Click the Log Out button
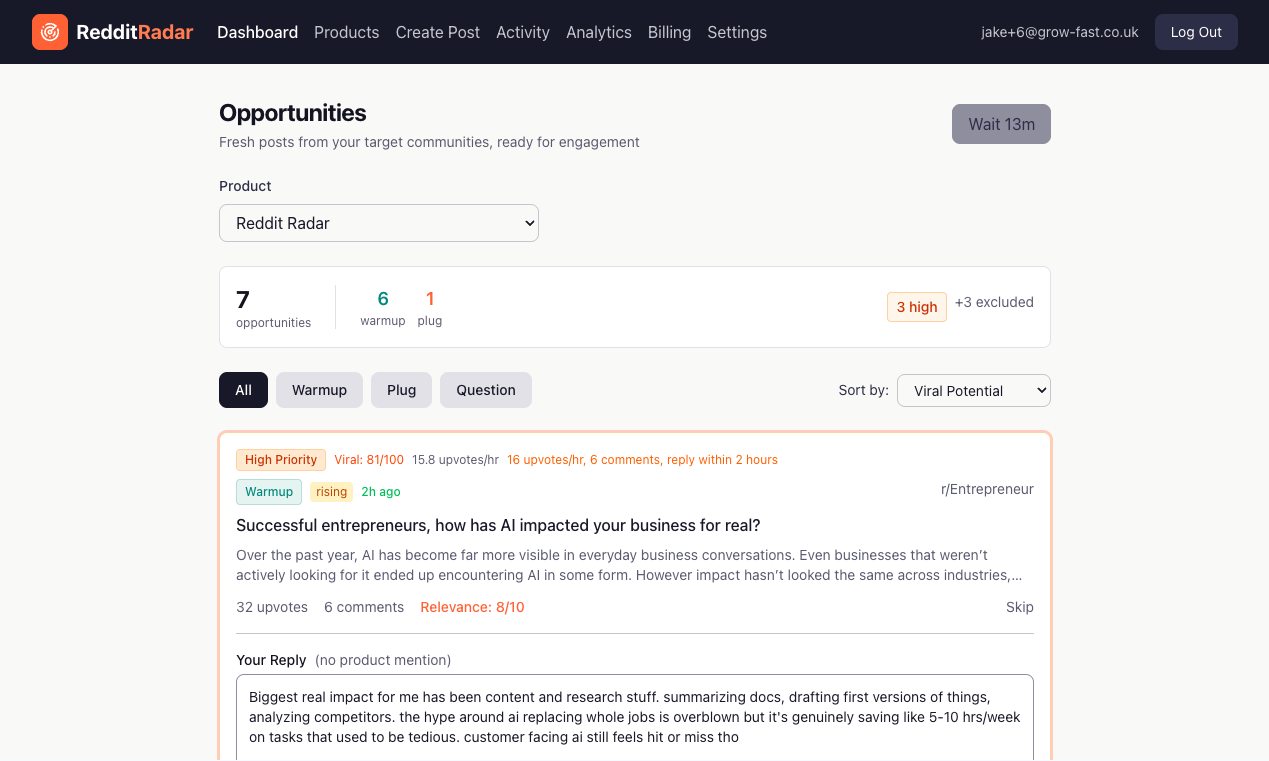Screen dimensions: 1269x761 pos(1196,31)
